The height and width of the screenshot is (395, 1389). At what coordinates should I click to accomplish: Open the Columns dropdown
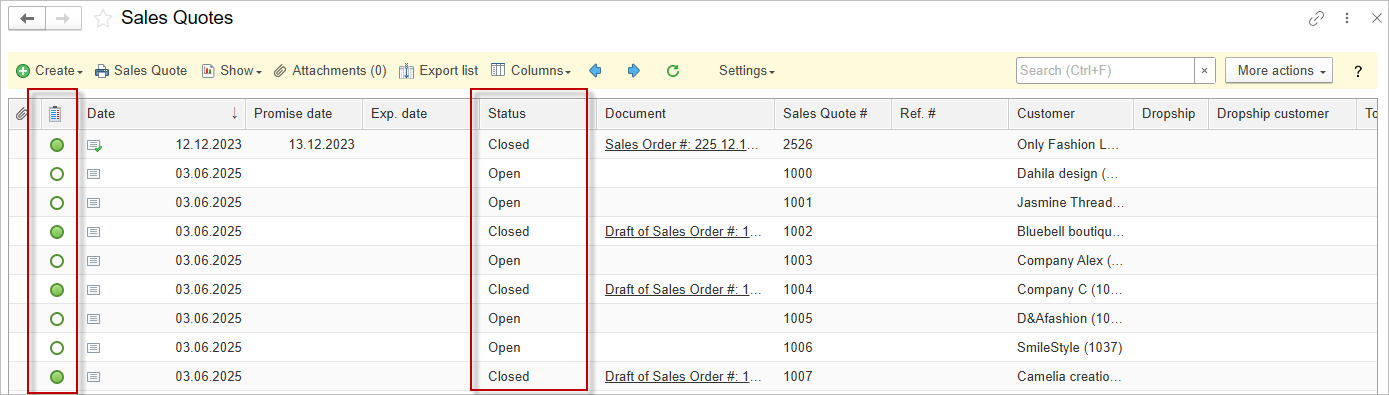pyautogui.click(x=531, y=71)
